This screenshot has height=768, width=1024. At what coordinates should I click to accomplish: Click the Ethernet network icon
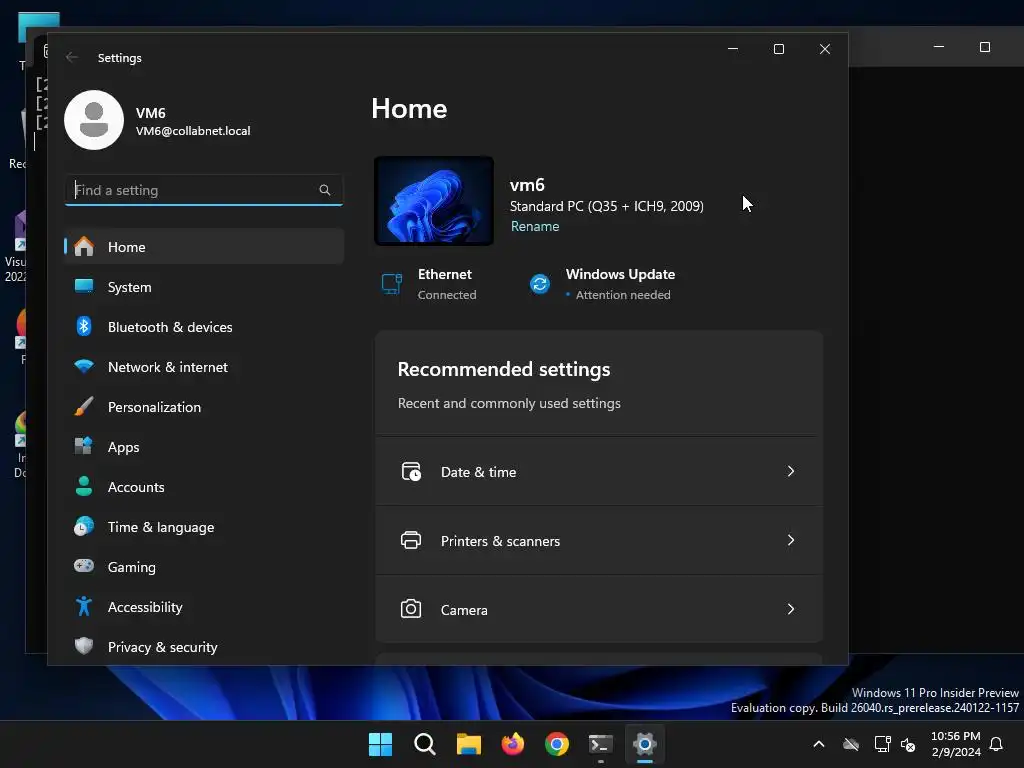(391, 284)
